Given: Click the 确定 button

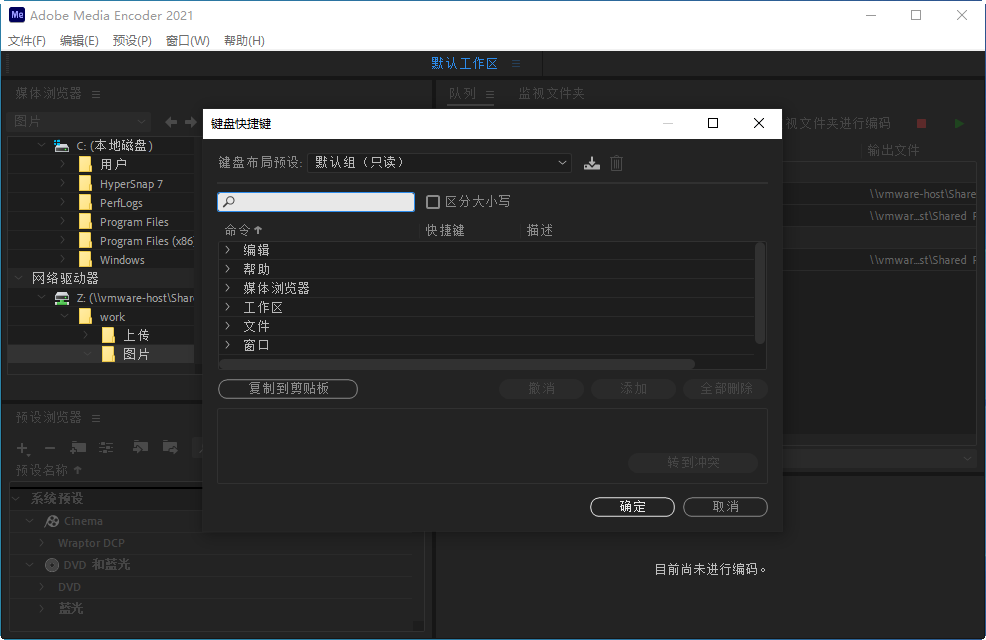Looking at the screenshot, I should 632,507.
